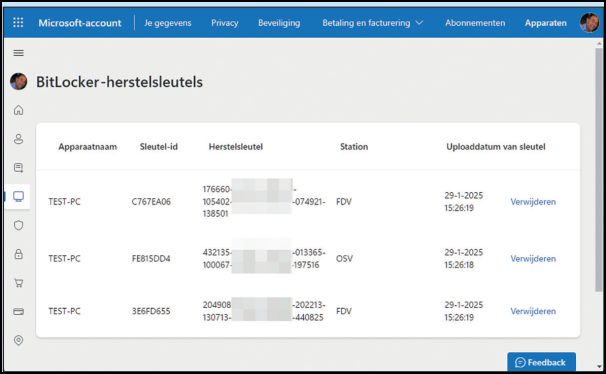Viewport: 606px width, 374px height.
Task: Select key ID FE815DD4 text
Action: [151, 258]
